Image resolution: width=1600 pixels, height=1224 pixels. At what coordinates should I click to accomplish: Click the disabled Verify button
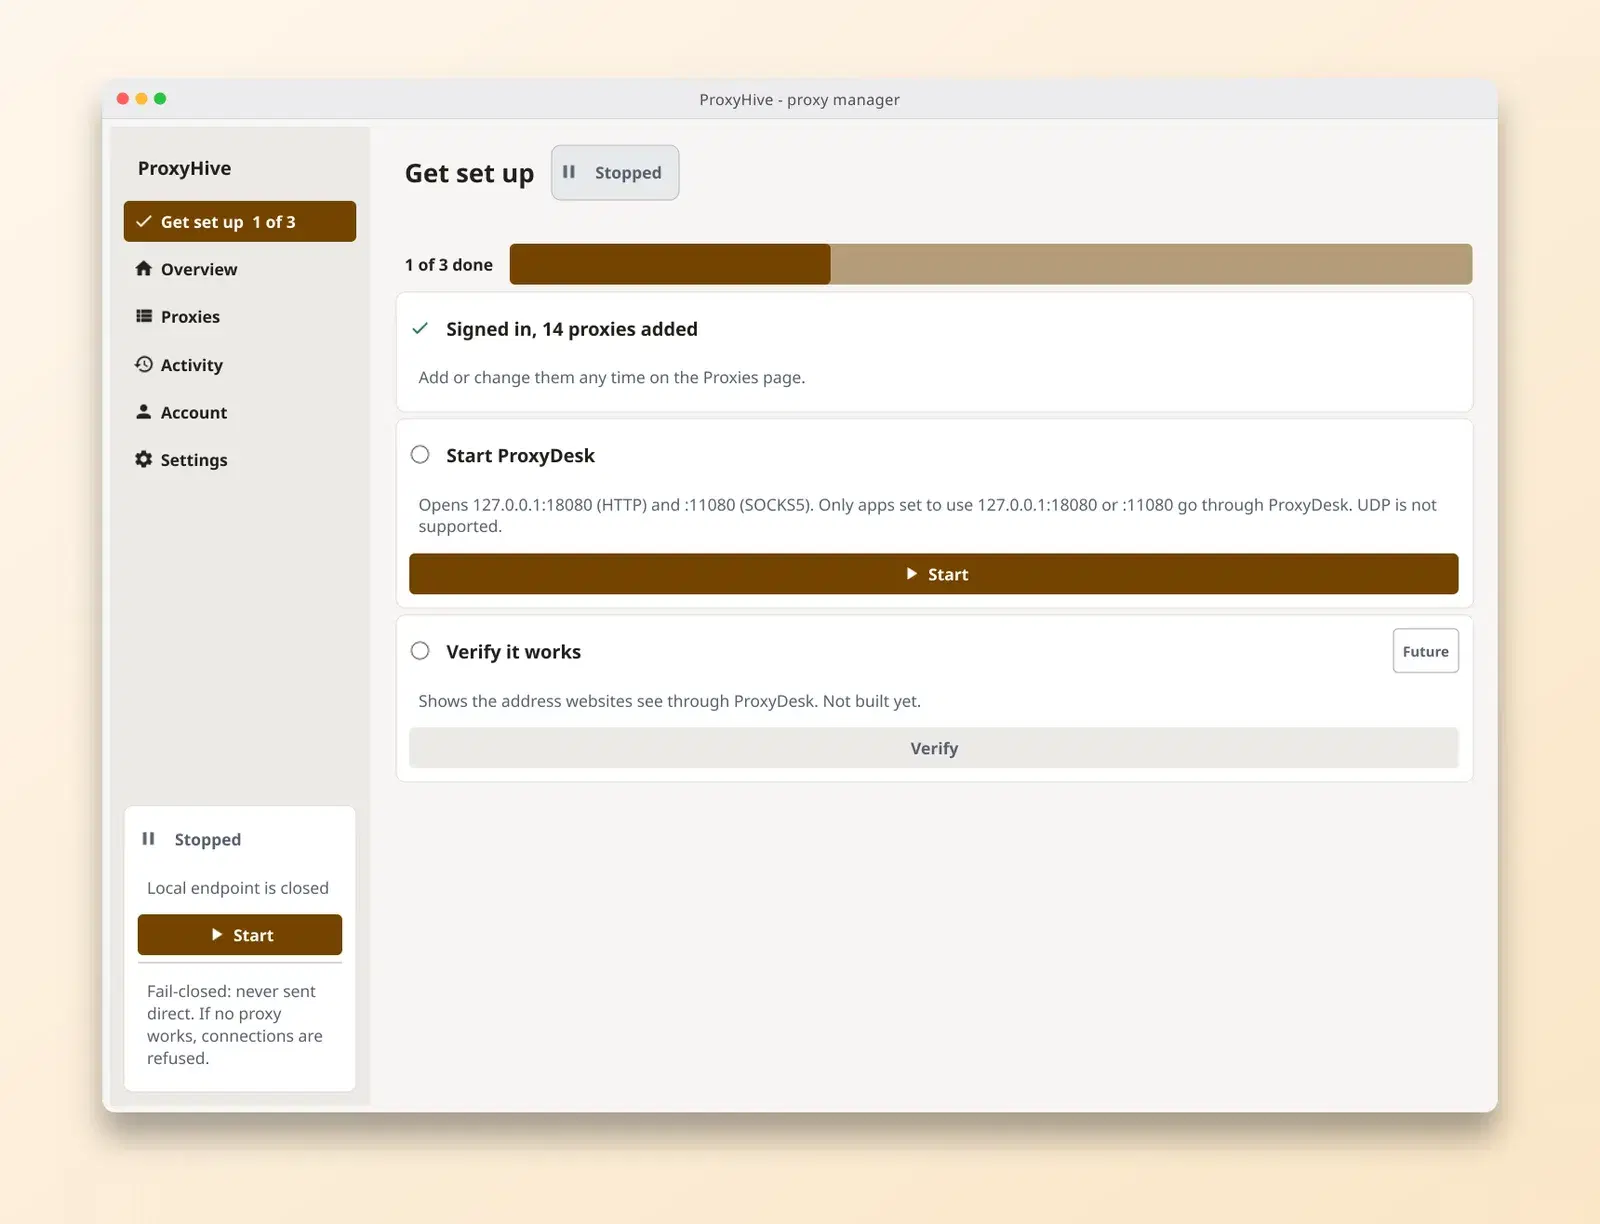tap(934, 748)
